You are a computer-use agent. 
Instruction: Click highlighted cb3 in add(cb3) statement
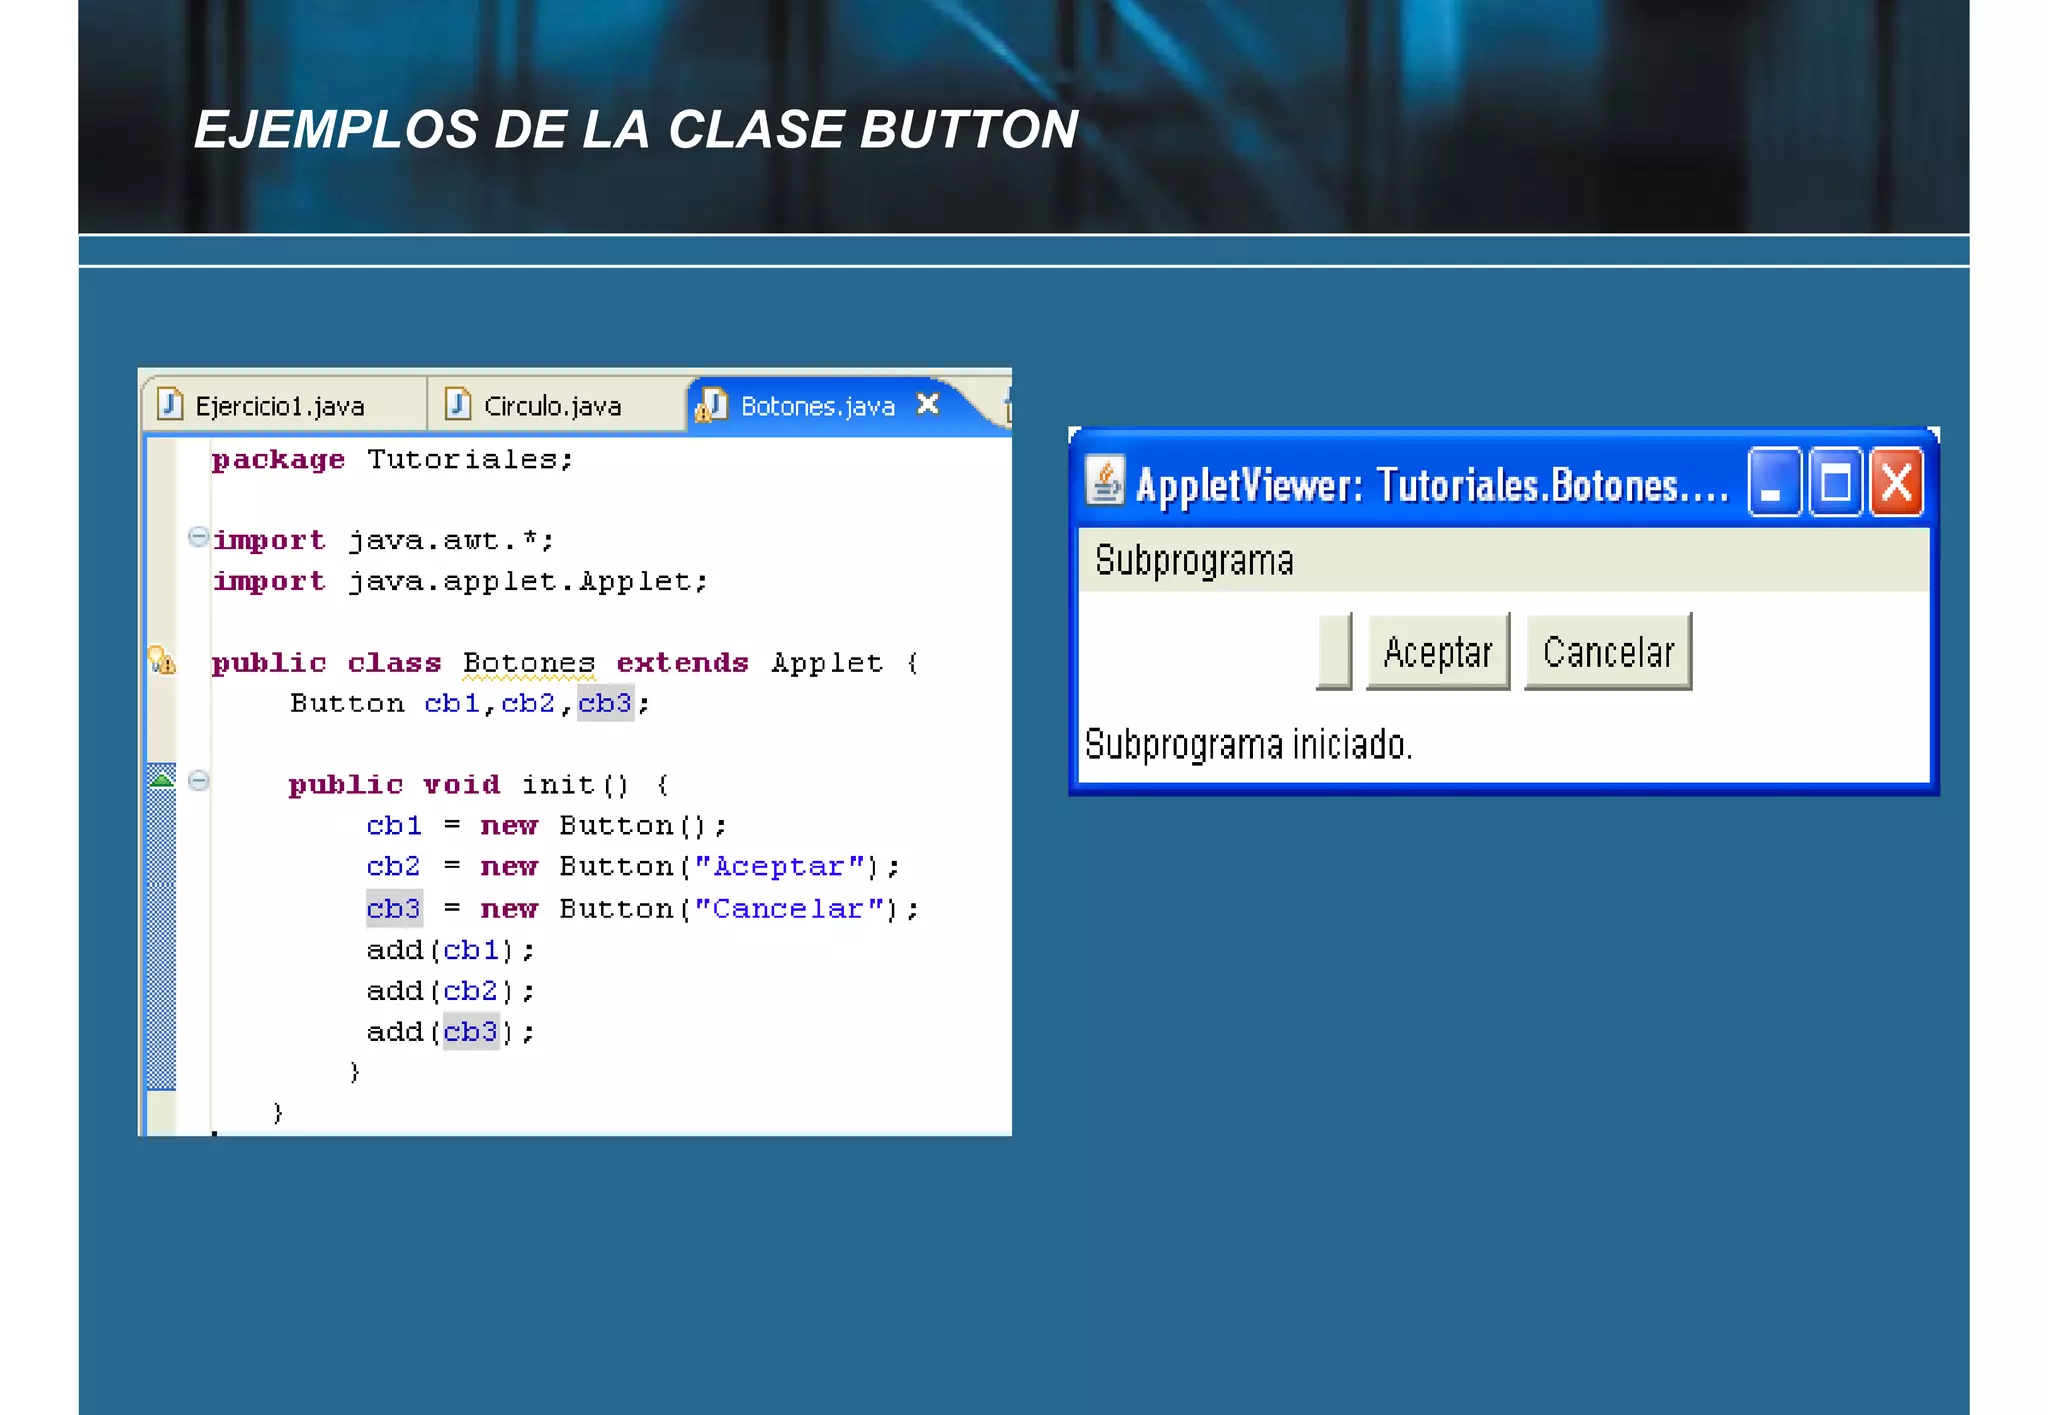[x=471, y=1031]
